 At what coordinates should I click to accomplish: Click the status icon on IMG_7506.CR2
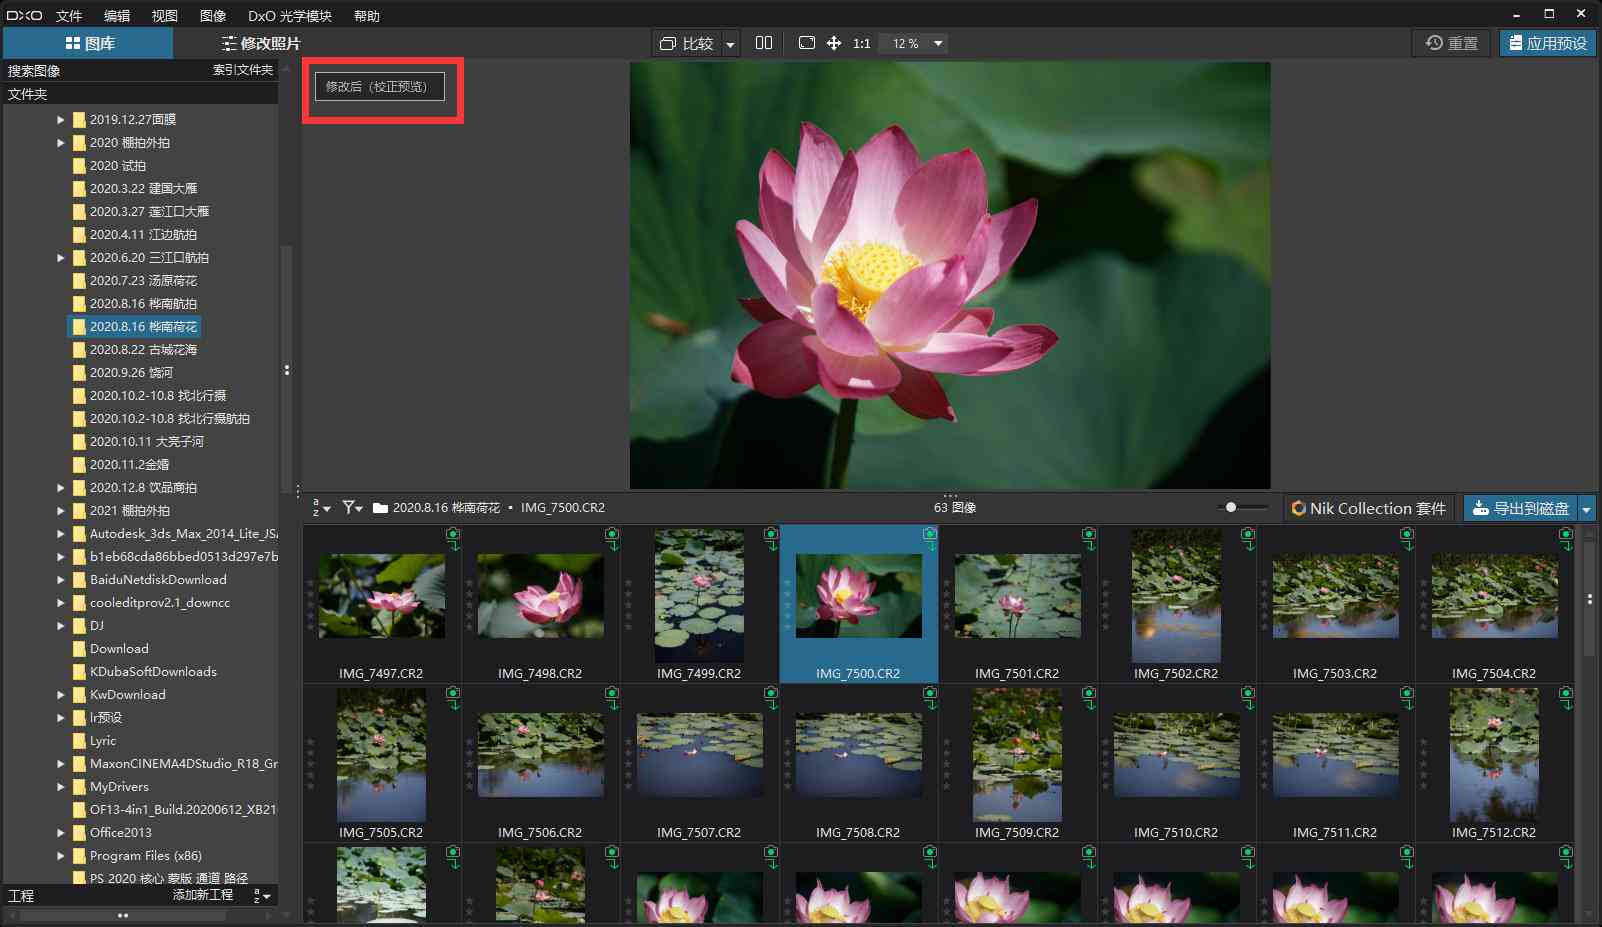point(612,698)
